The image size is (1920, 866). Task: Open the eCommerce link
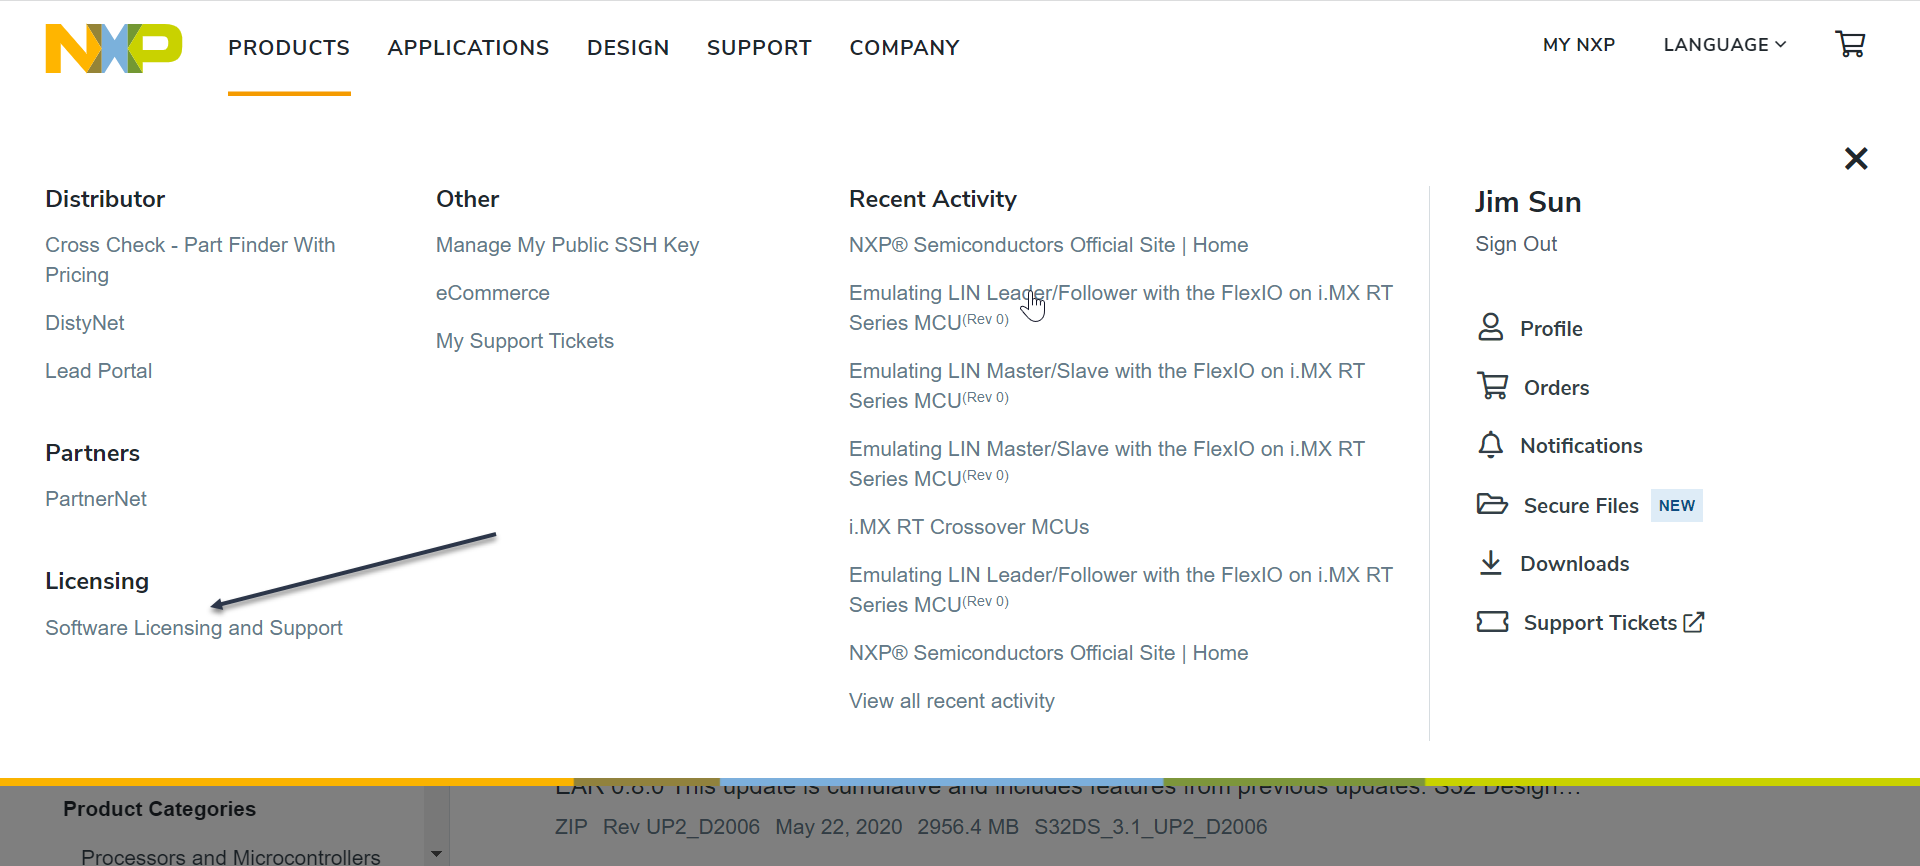(493, 293)
